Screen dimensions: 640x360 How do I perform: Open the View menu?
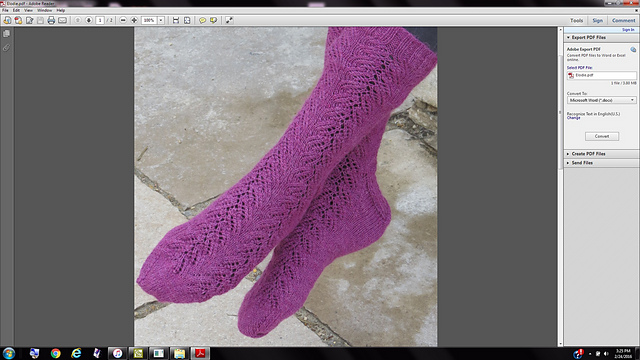(x=28, y=10)
